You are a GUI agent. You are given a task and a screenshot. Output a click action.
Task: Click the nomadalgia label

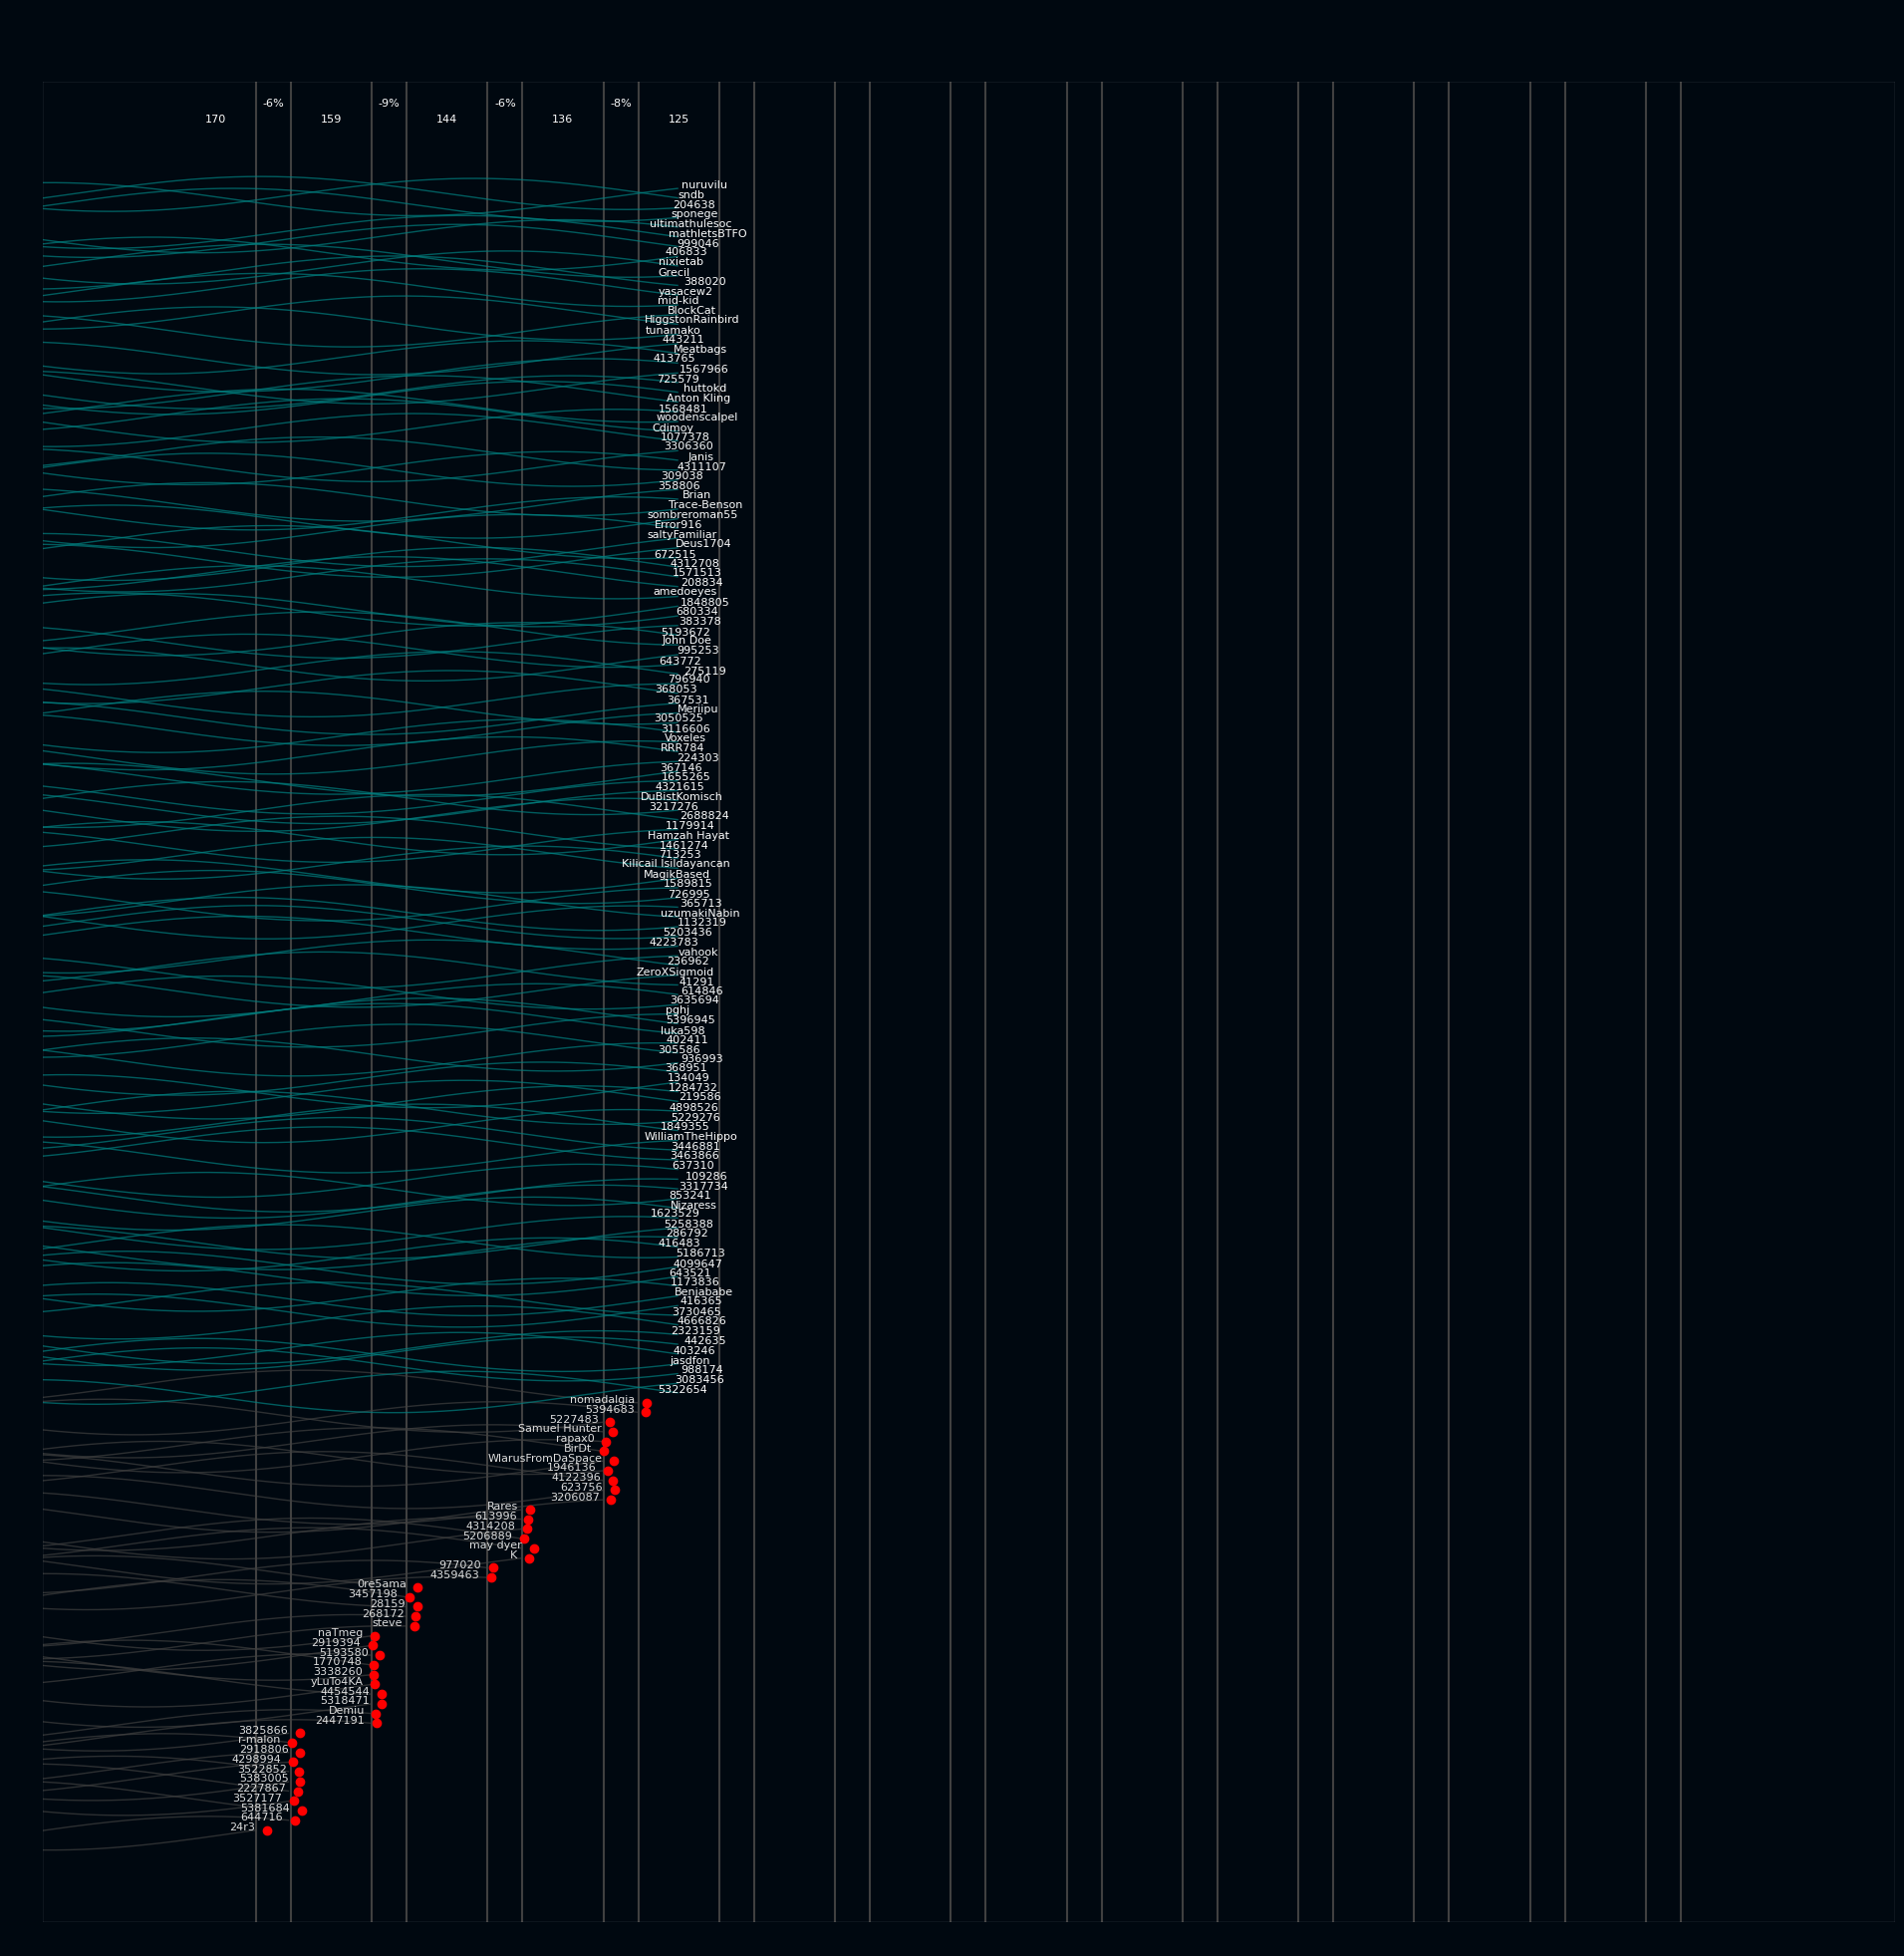tap(601, 1400)
